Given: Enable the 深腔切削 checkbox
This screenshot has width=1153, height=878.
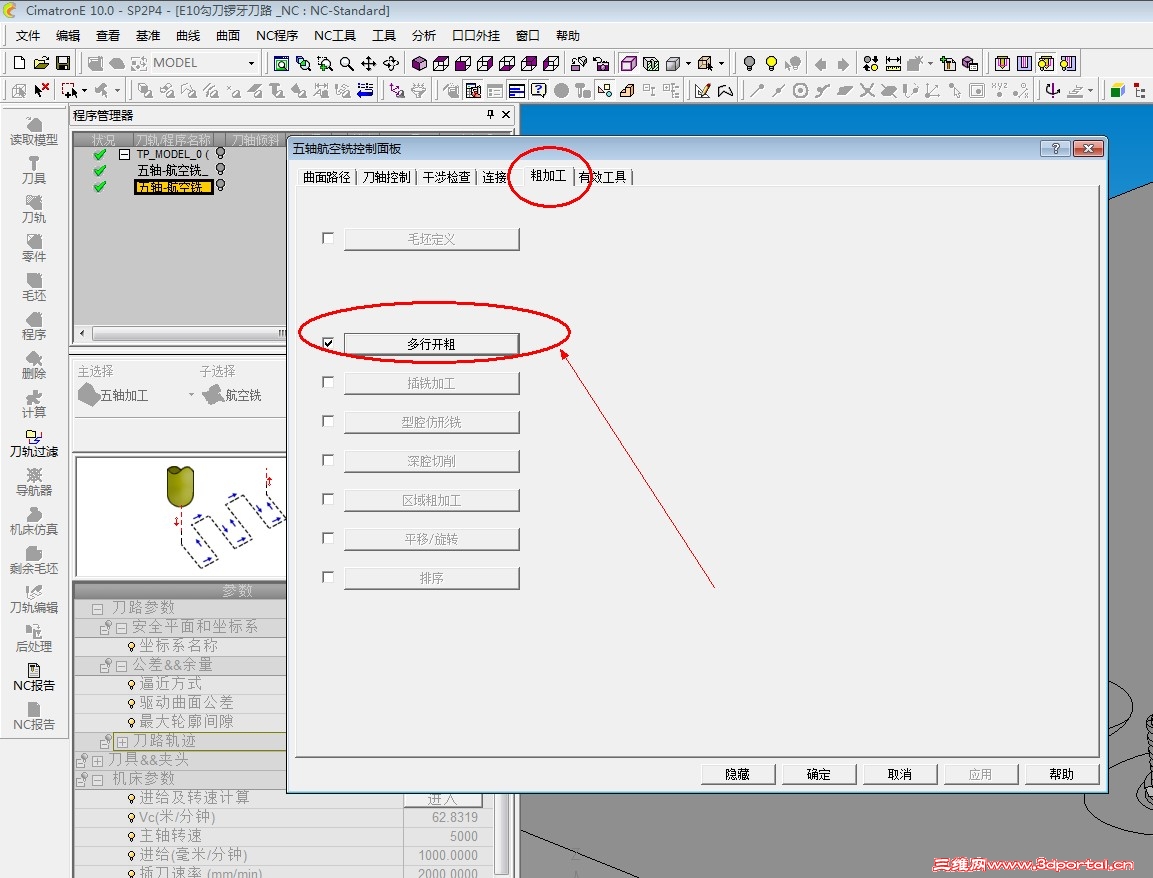Looking at the screenshot, I should pos(328,460).
